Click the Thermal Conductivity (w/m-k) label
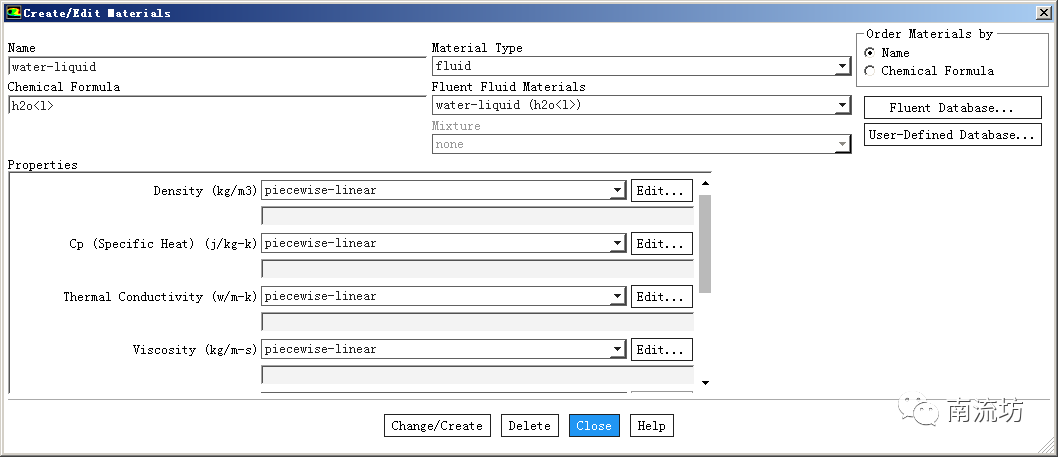 coord(161,297)
